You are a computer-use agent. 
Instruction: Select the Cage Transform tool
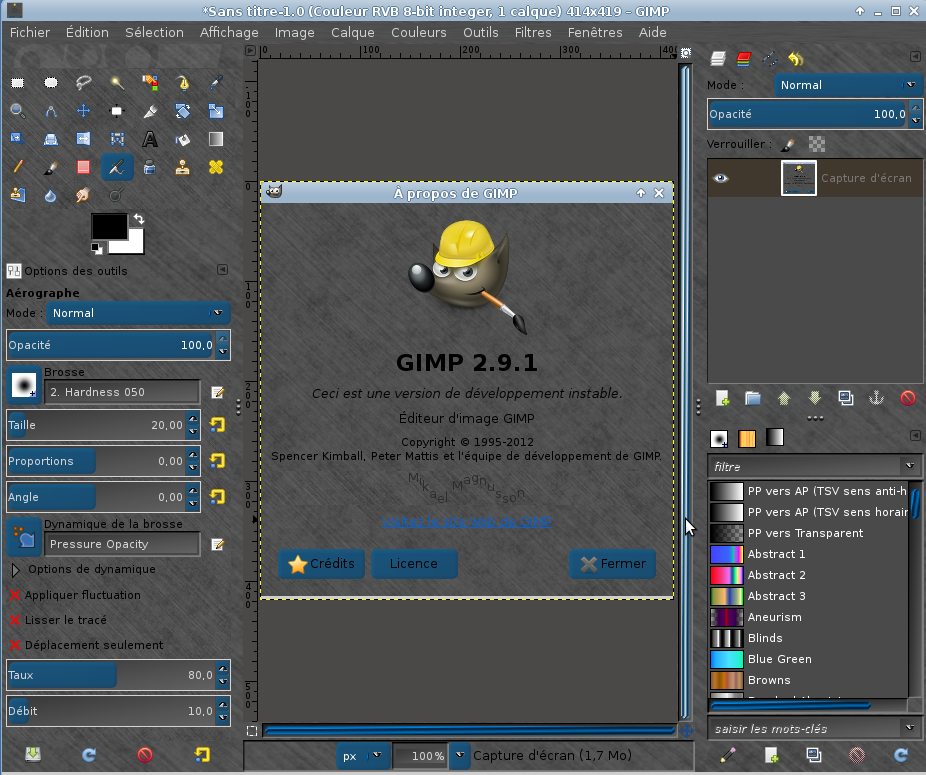click(117, 139)
